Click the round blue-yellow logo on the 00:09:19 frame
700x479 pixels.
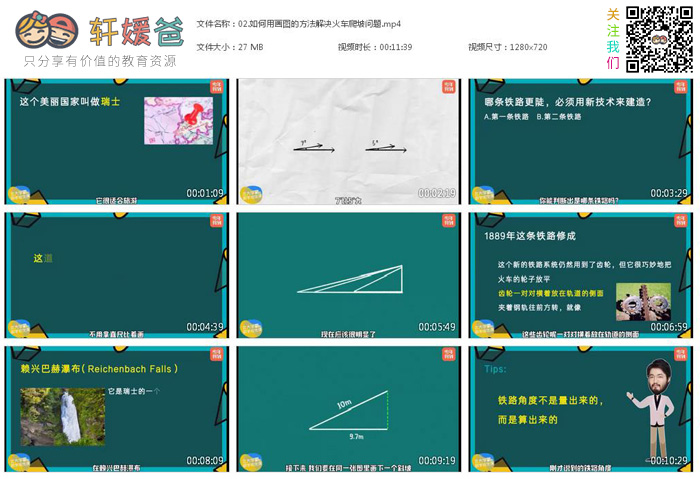coord(251,462)
